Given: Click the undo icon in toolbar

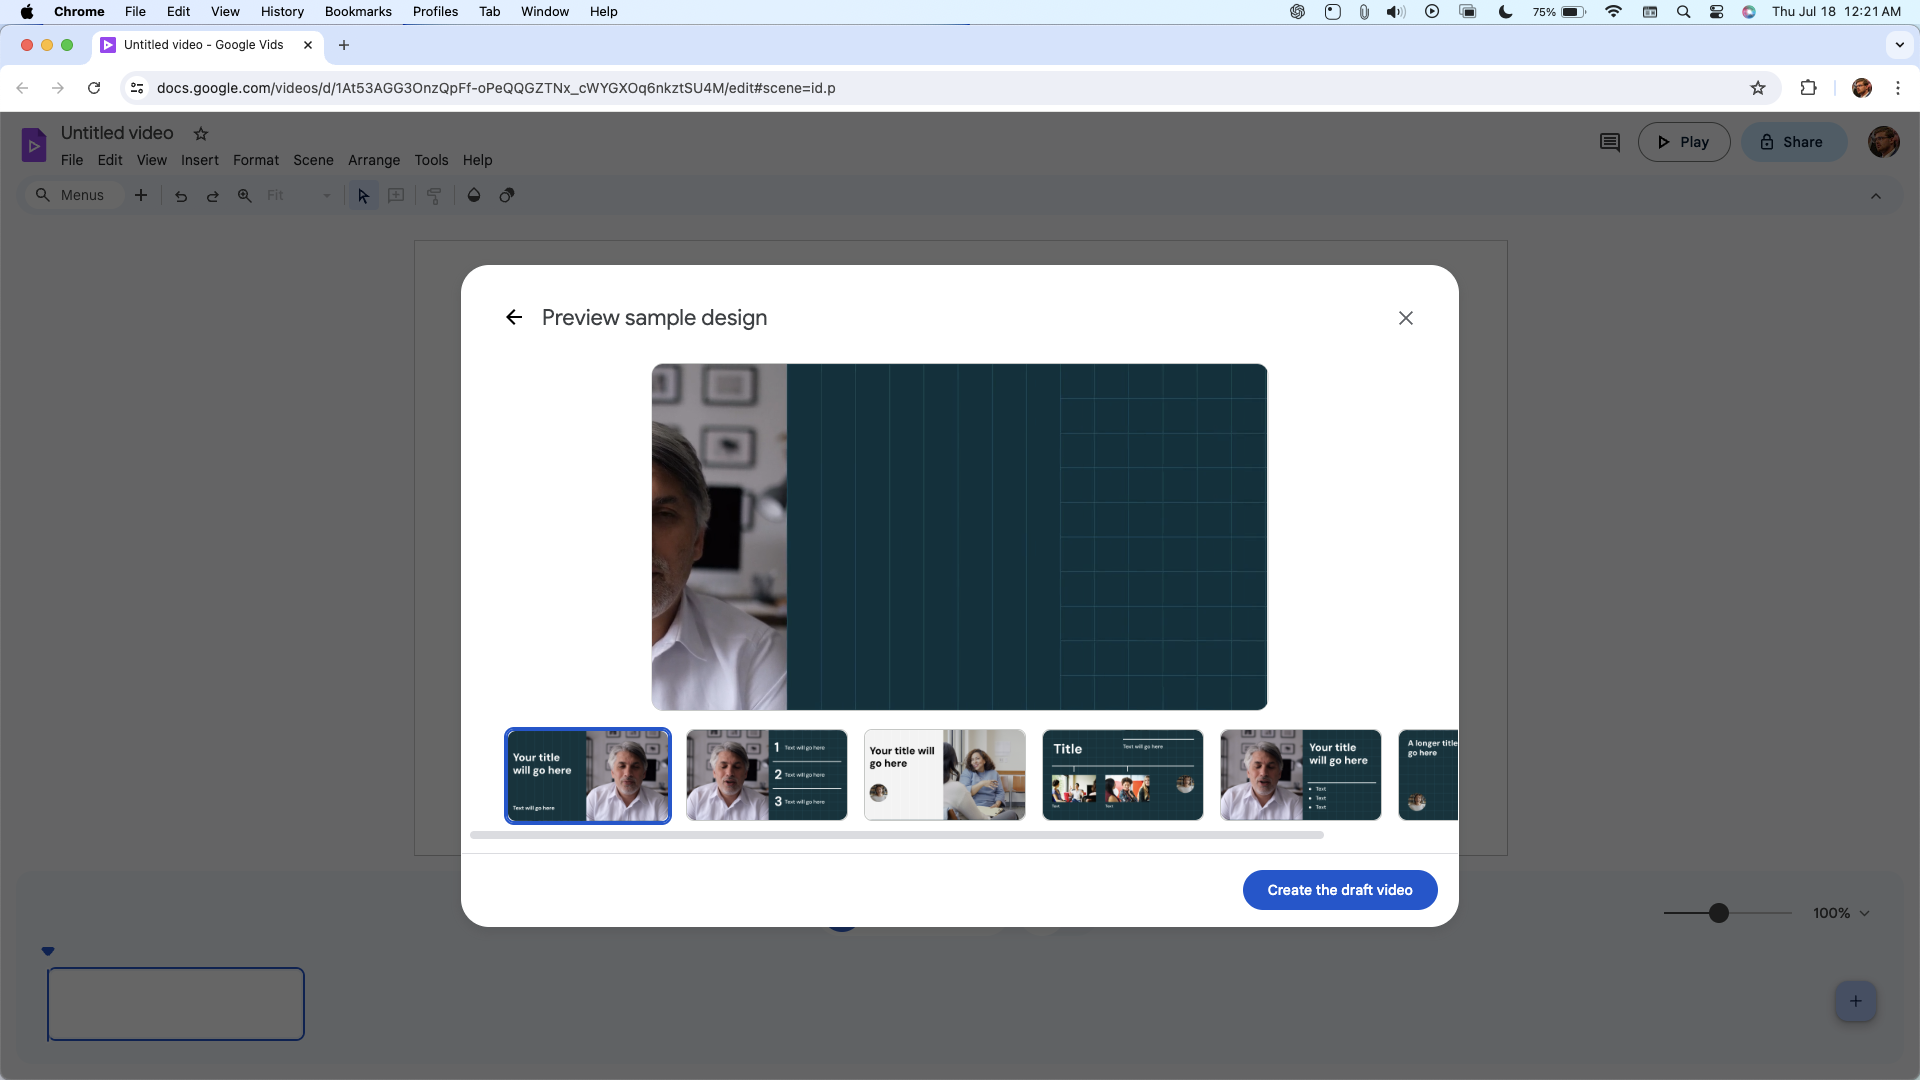Looking at the screenshot, I should (x=179, y=195).
